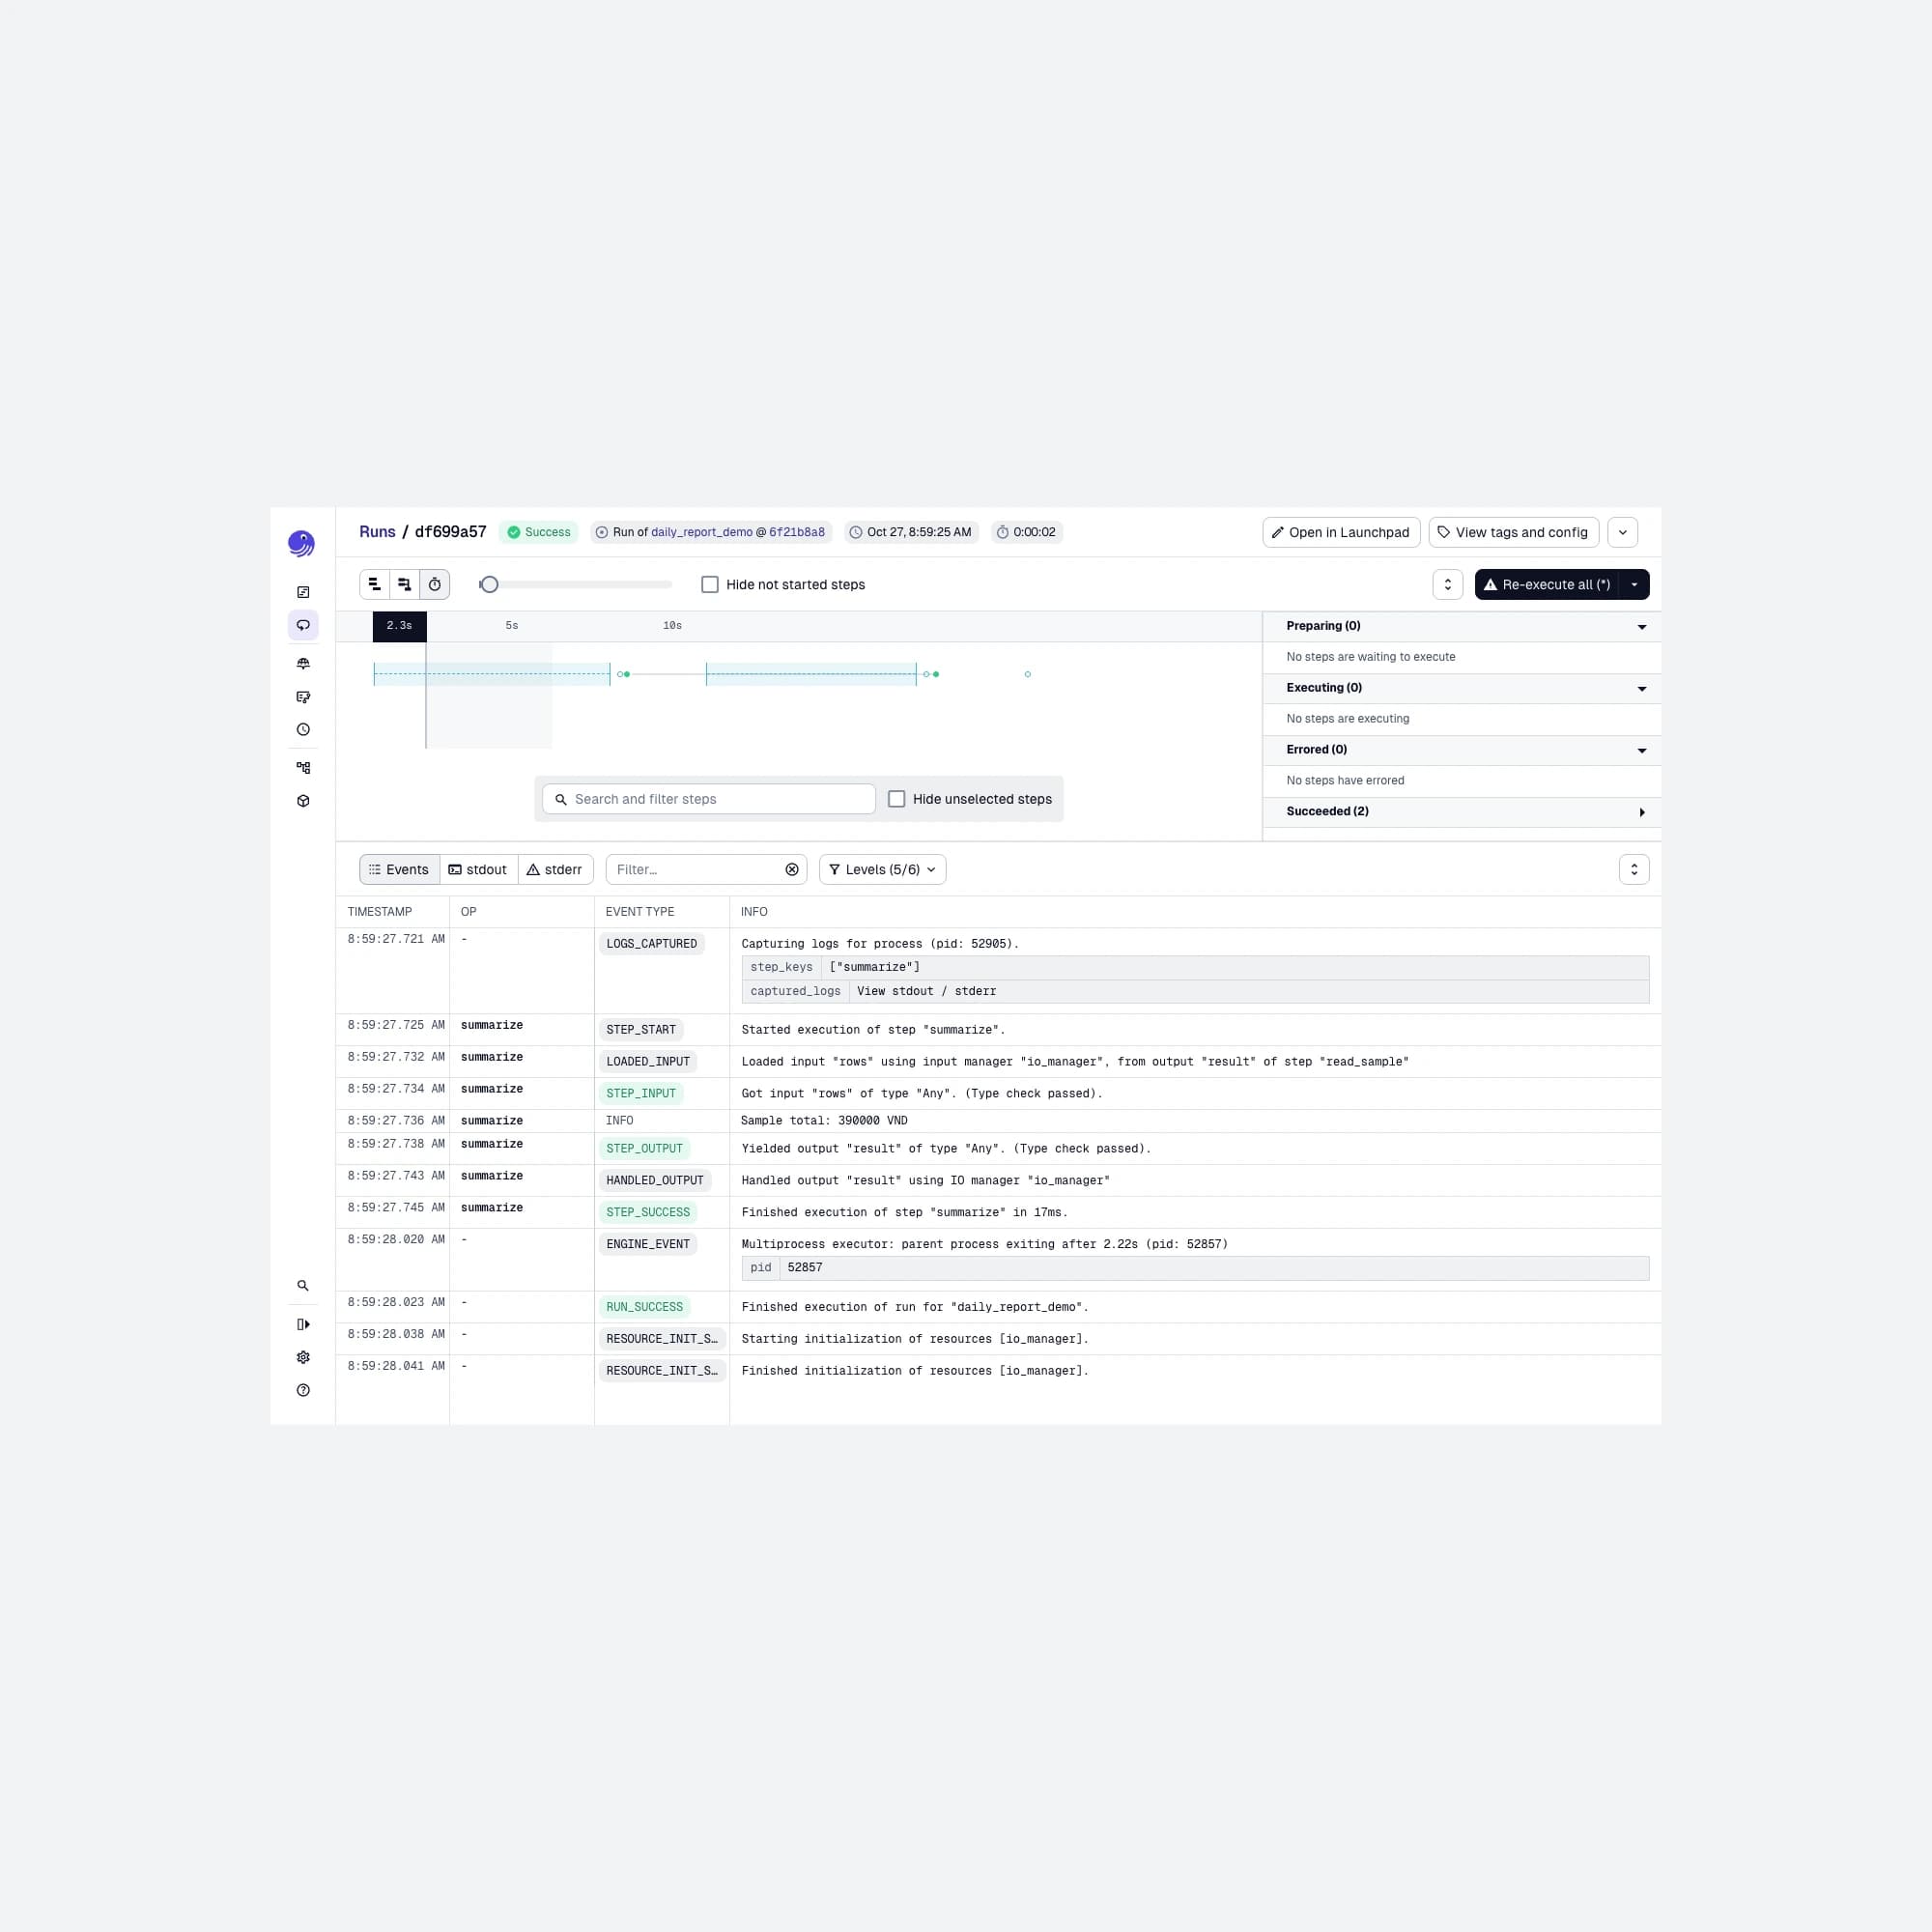Click the Gantt zoom slider handle

[489, 584]
